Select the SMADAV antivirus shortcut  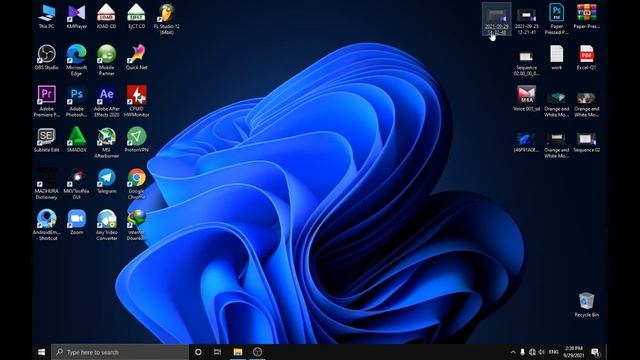tap(77, 140)
